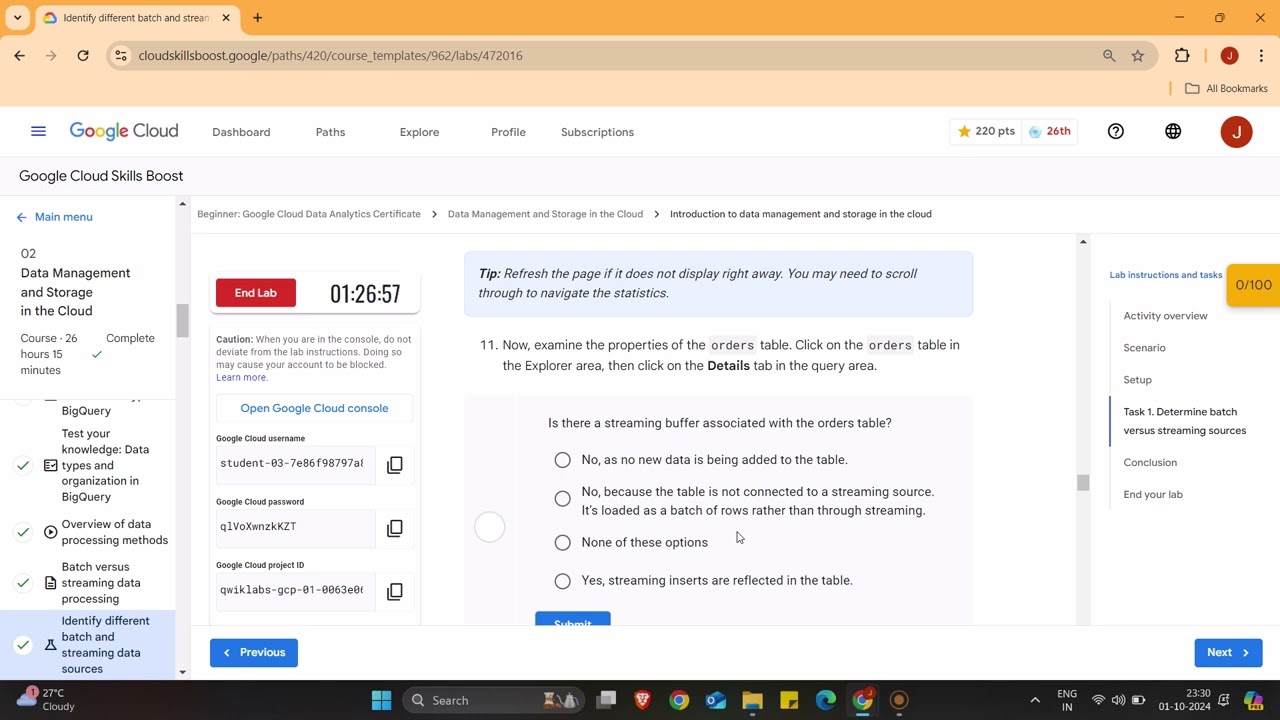Open the help question mark icon
The width and height of the screenshot is (1280, 720).
point(1116,131)
